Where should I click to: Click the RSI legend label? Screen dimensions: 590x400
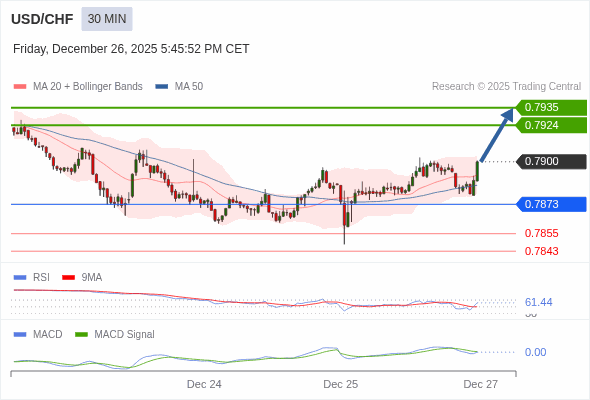[x=41, y=278]
